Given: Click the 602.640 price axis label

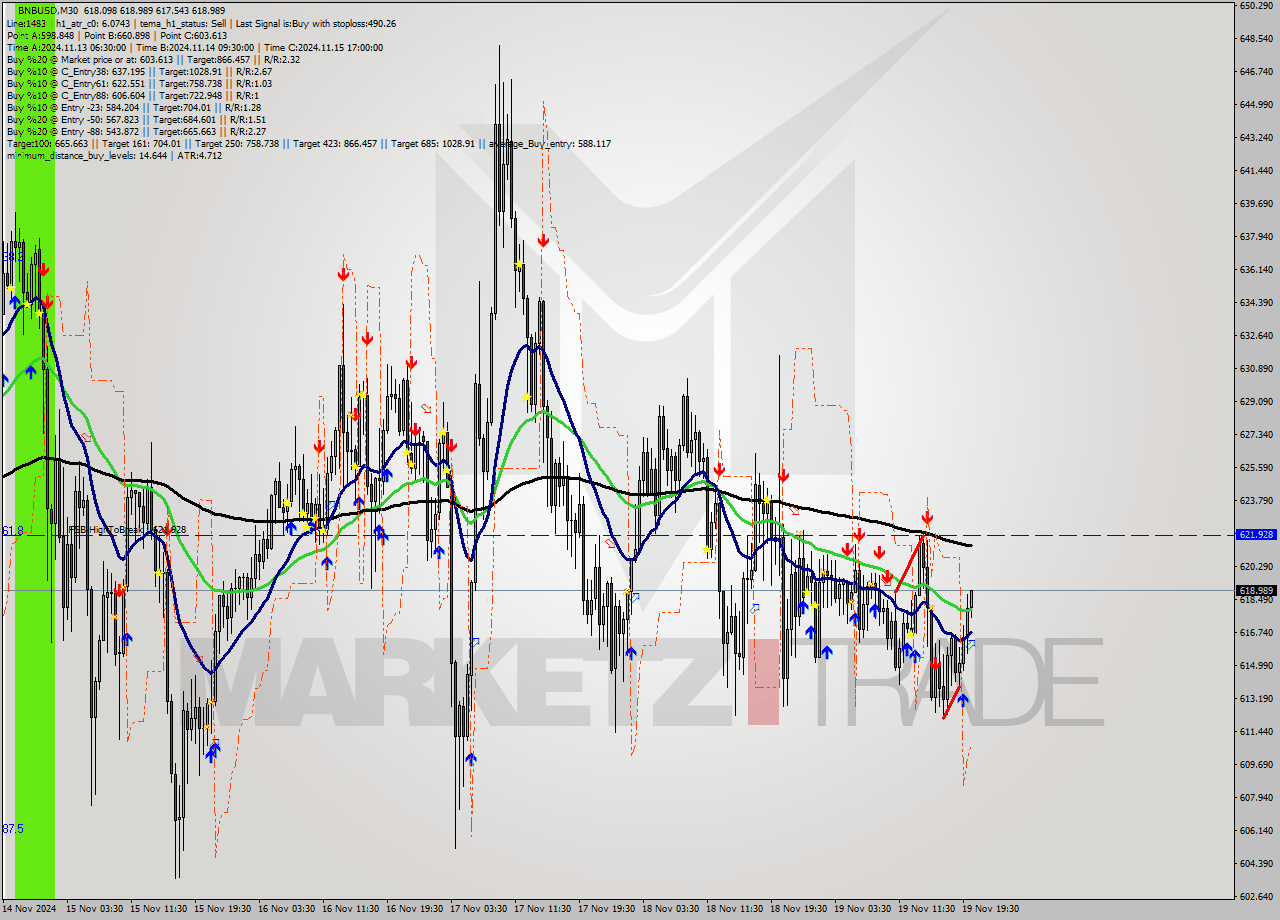Looking at the screenshot, I should tap(1255, 897).
